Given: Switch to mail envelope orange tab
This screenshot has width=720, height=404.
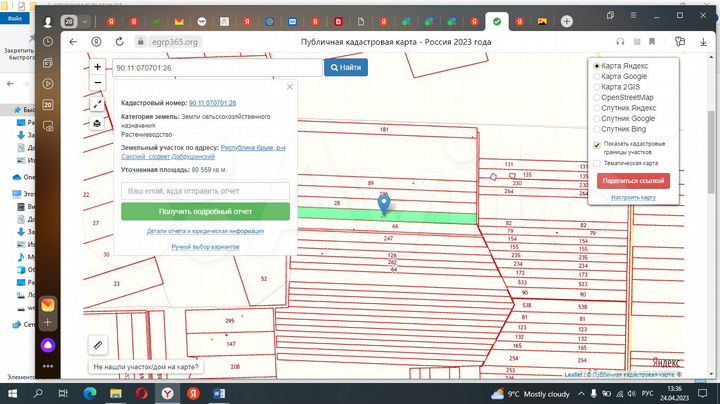Looking at the screenshot, I should 179,22.
